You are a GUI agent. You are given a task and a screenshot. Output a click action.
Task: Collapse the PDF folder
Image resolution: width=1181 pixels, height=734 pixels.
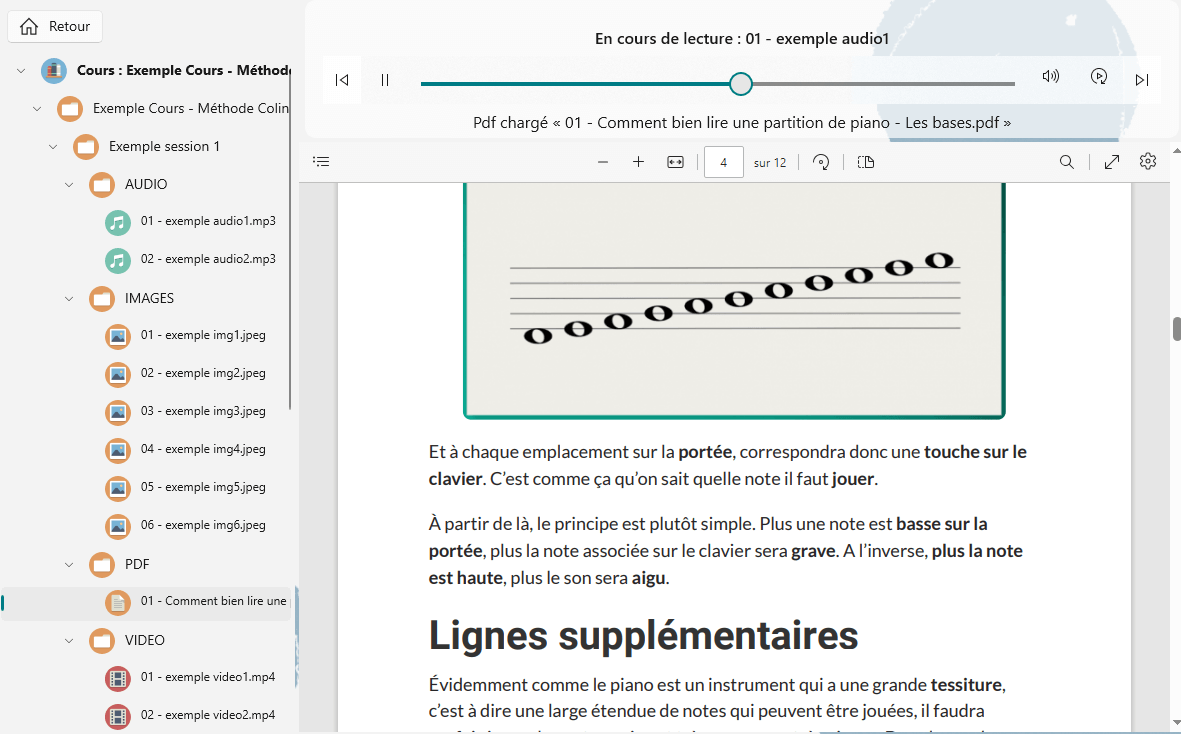pos(69,565)
